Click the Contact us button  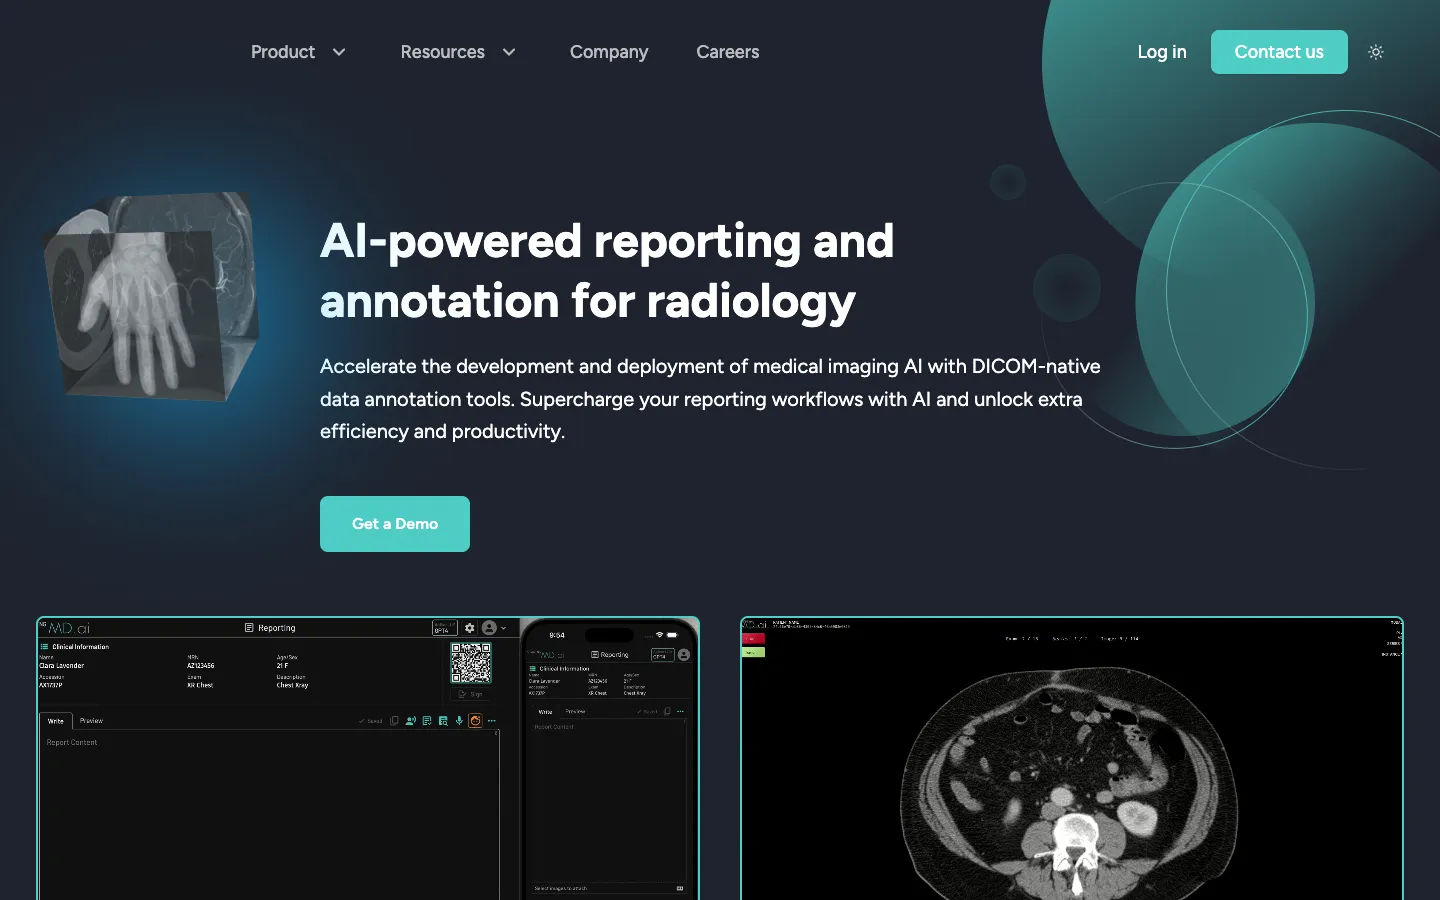tap(1279, 52)
